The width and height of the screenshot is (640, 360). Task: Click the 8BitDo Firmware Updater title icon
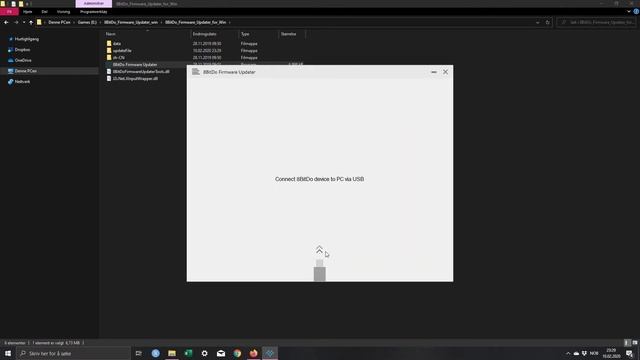tap(196, 72)
